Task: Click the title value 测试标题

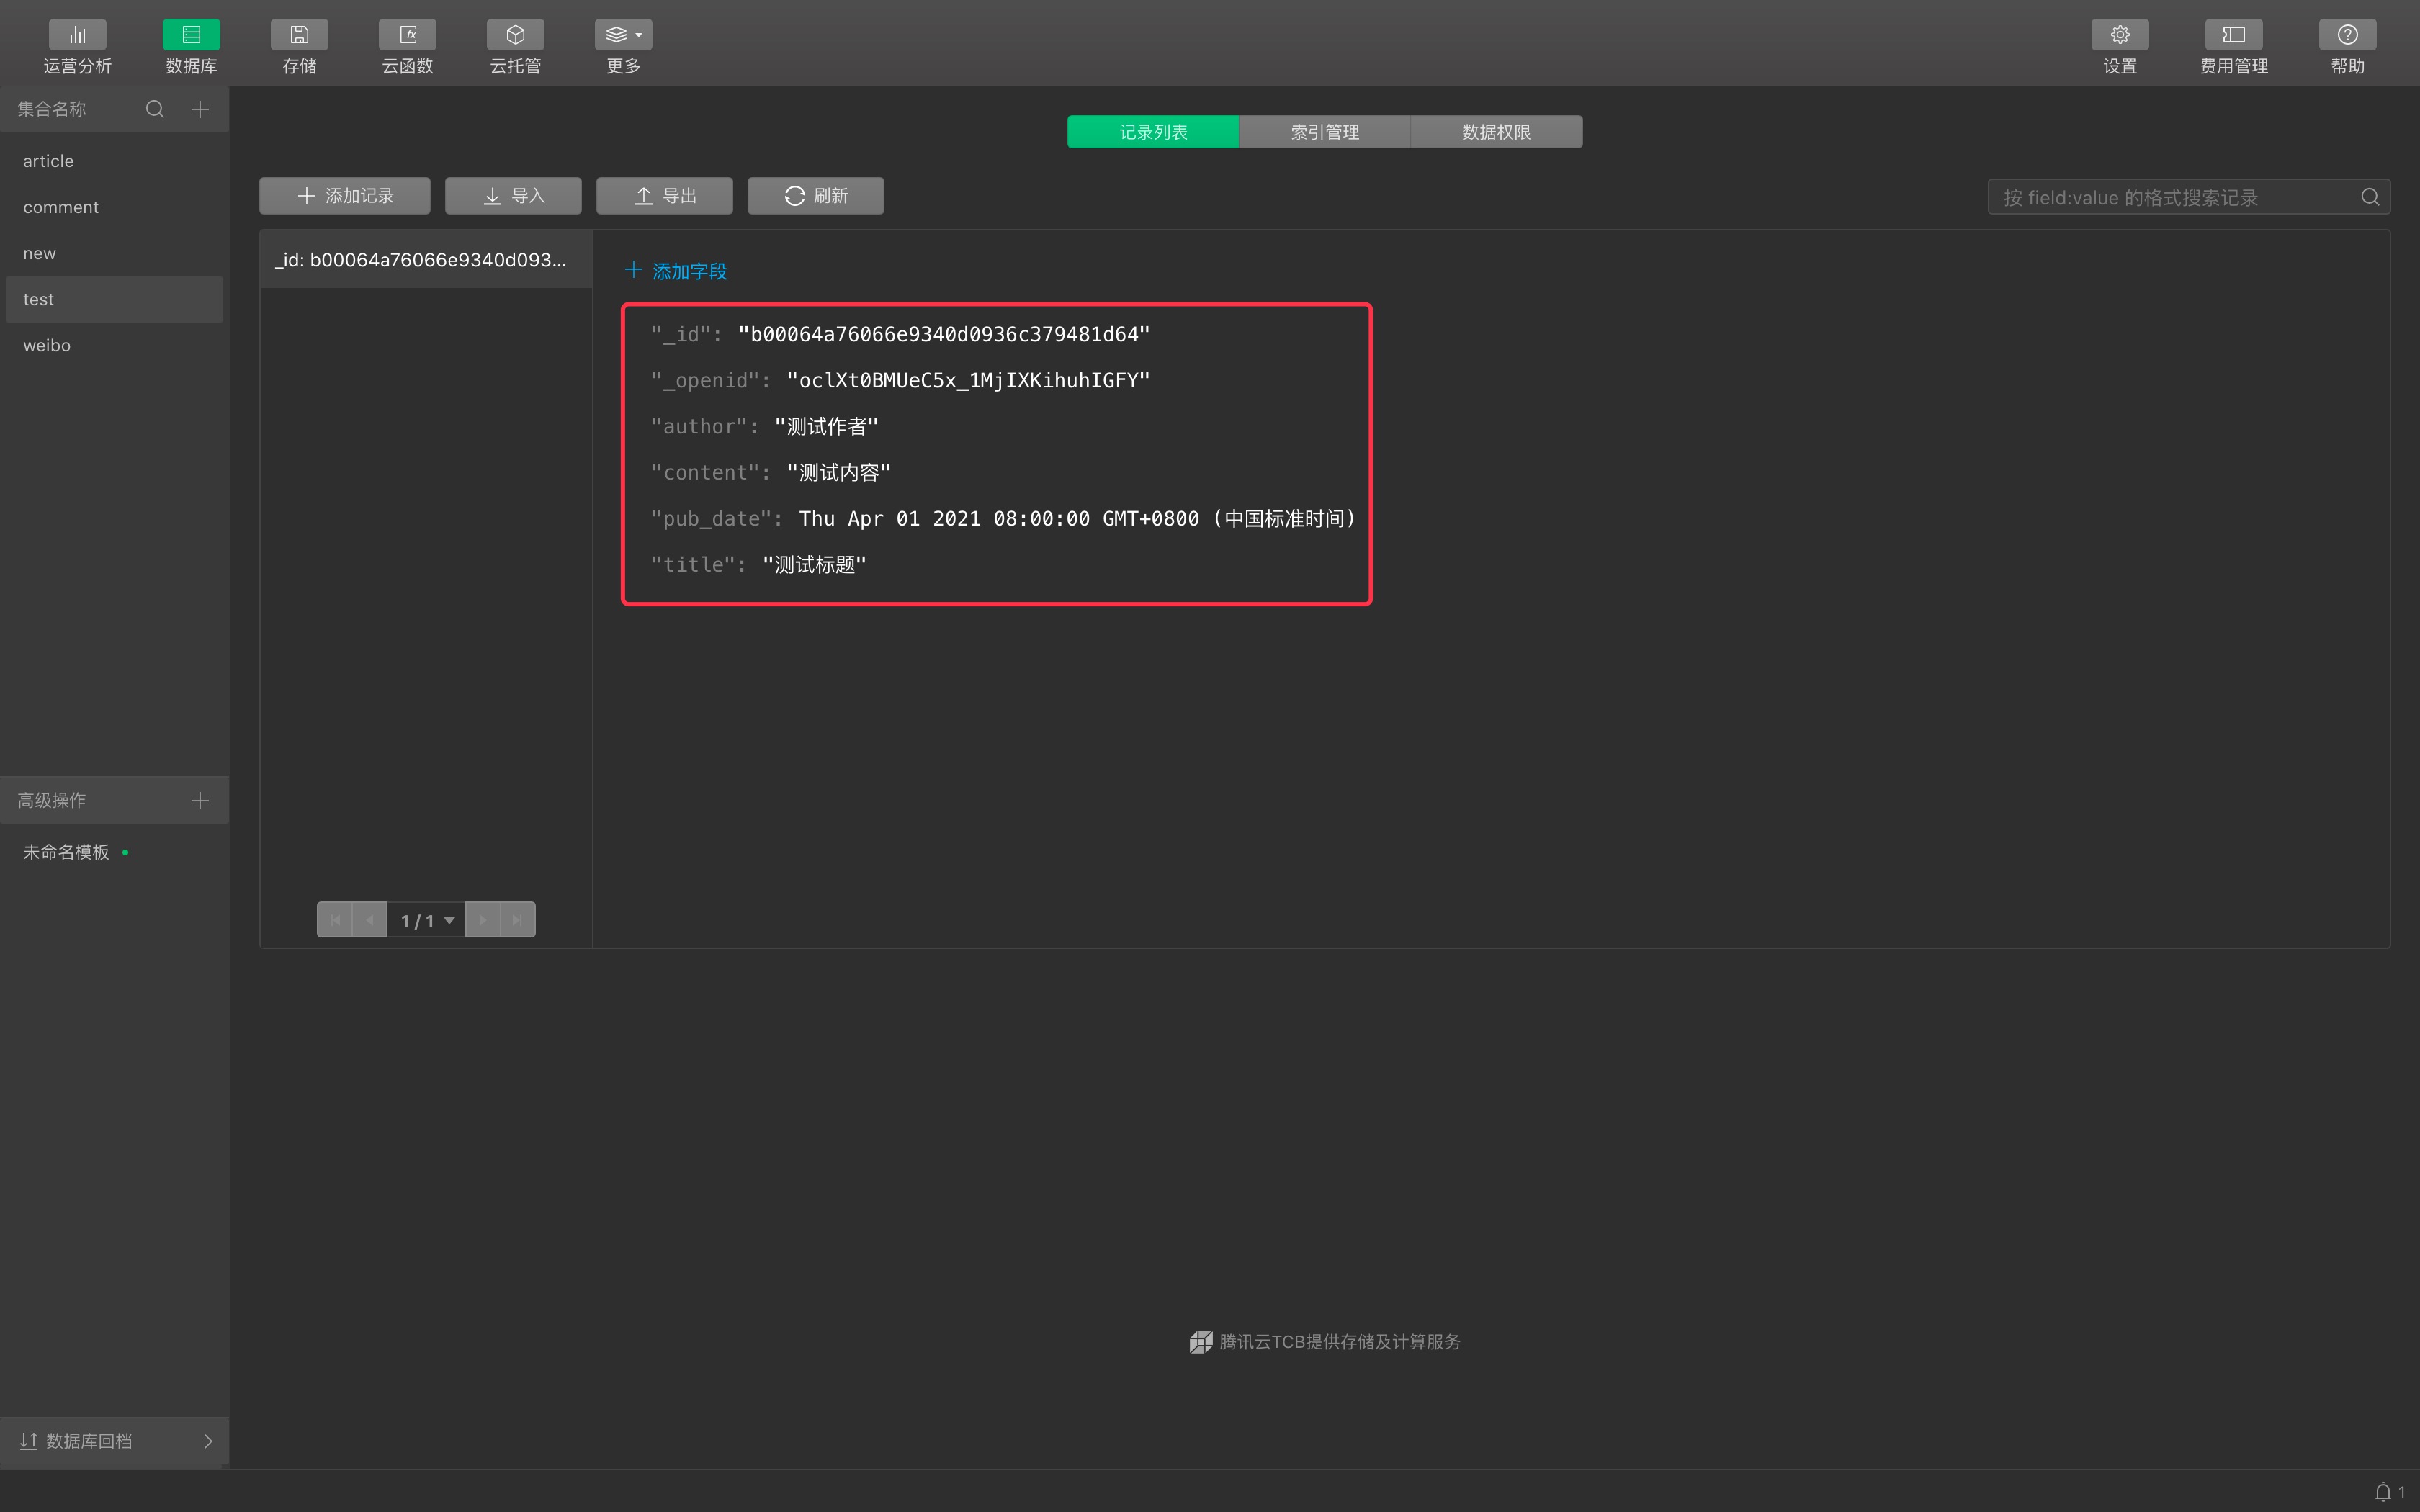Action: [814, 564]
